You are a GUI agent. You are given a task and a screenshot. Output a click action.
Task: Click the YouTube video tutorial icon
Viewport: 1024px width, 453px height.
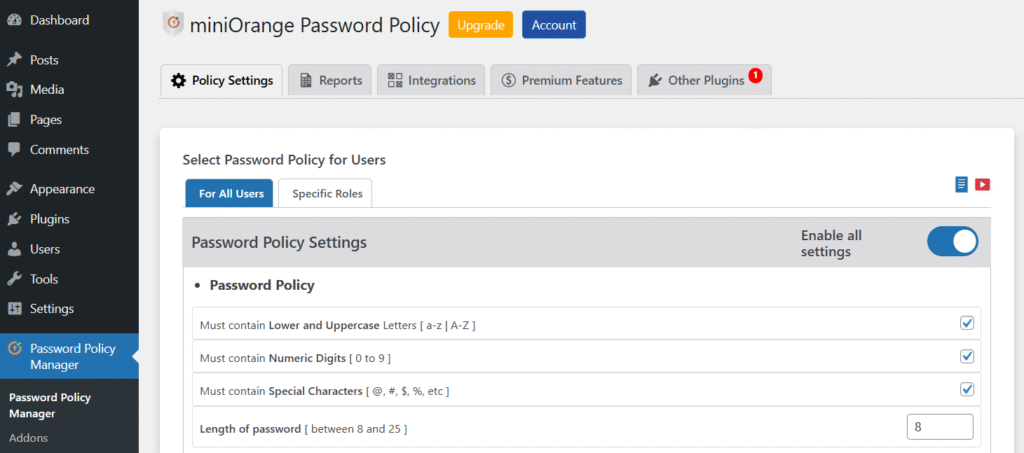tap(982, 184)
